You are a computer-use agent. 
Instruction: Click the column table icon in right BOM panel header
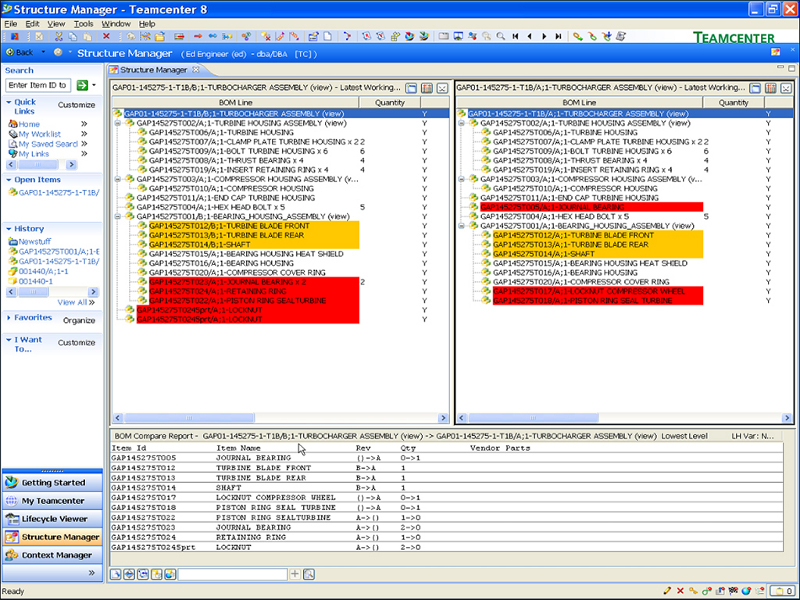click(x=771, y=88)
